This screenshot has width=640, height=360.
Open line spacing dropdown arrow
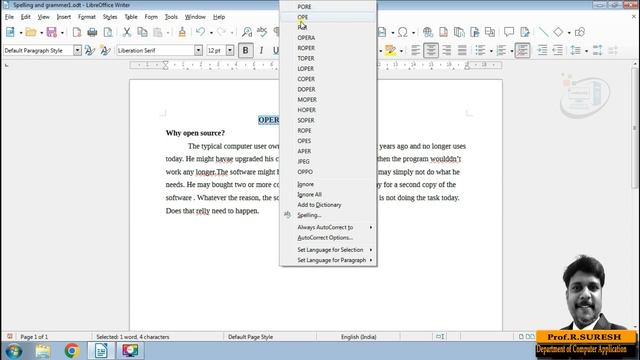[586, 51]
